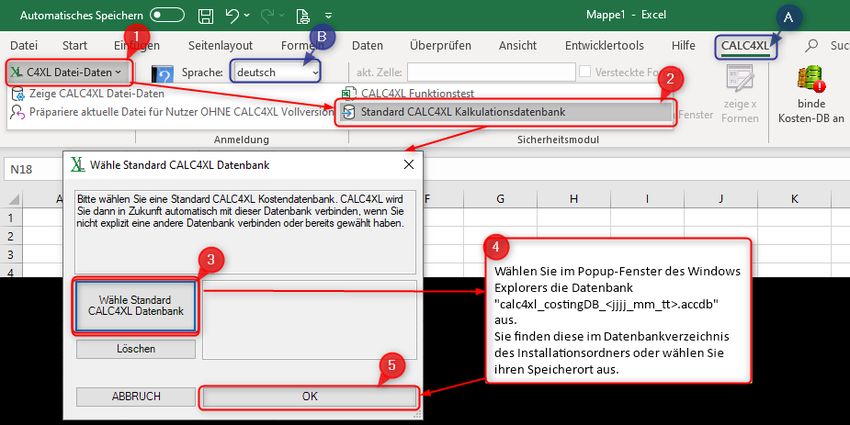
Task: Switch to the Entwicklertools tab
Action: point(604,46)
